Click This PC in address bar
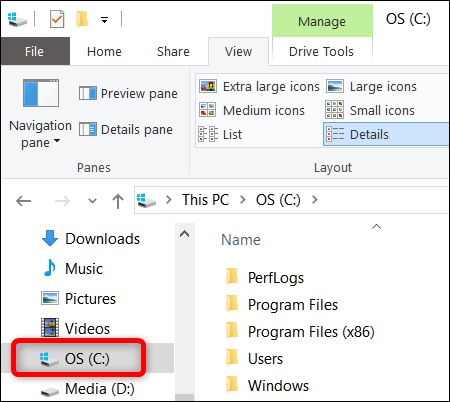 pyautogui.click(x=205, y=200)
